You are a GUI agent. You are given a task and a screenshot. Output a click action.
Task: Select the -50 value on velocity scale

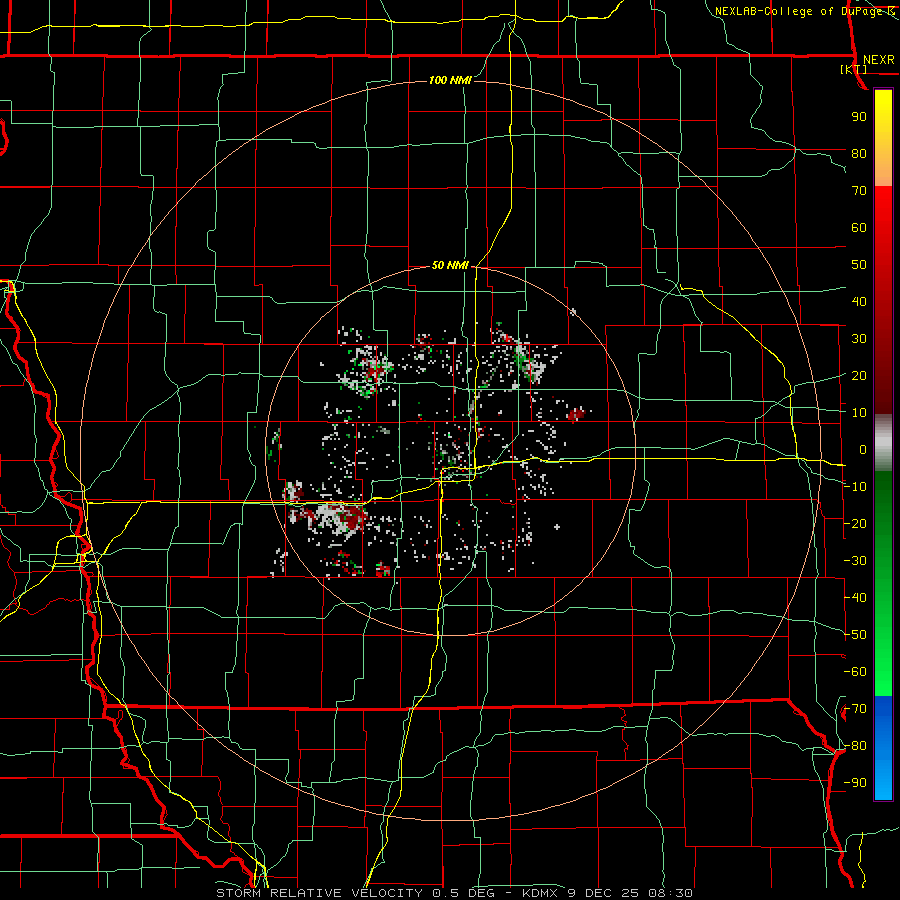[x=855, y=635]
